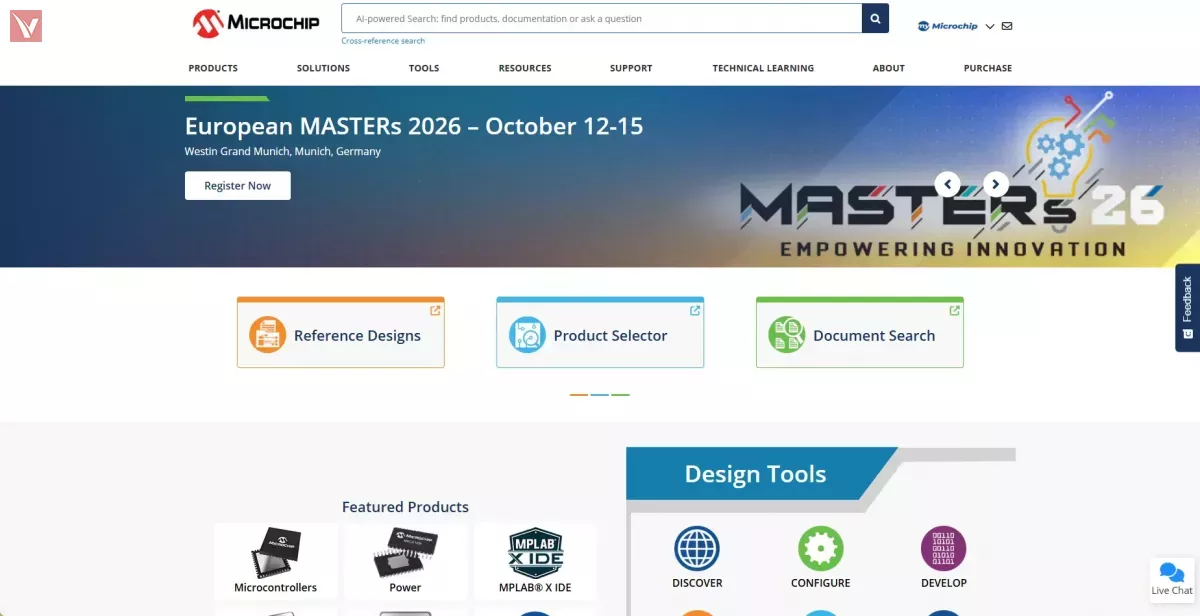Click the previous slide arrow on banner
The width and height of the screenshot is (1200, 616).
[947, 184]
